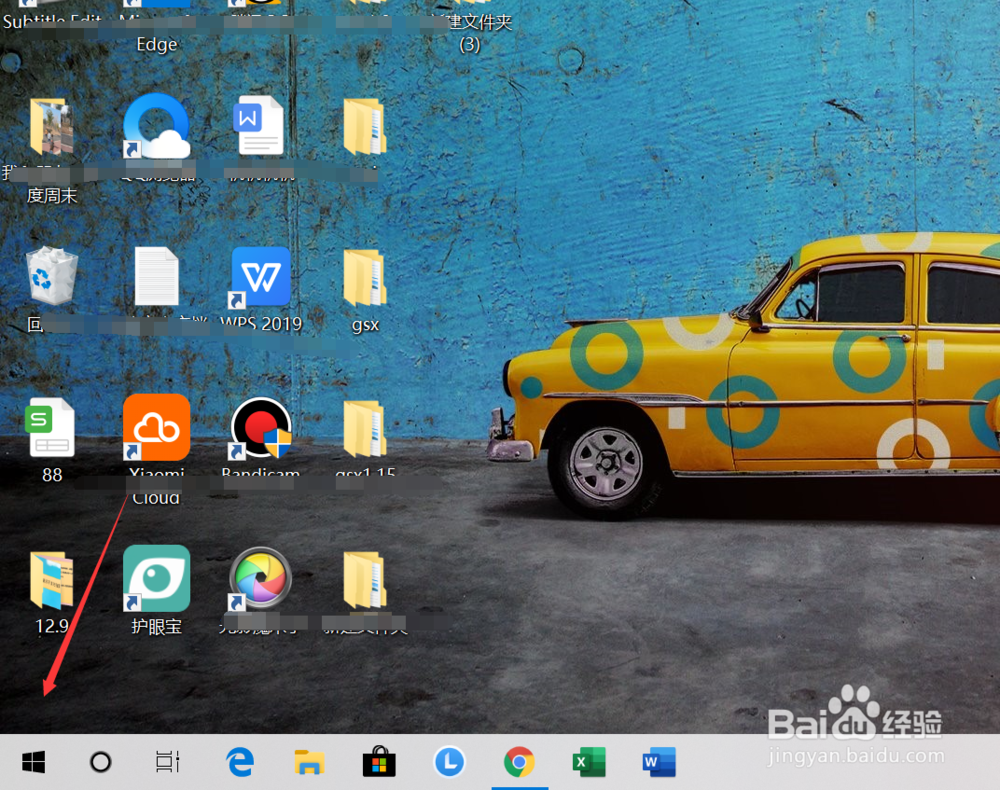Select the spreadsheet file named 88

tap(51, 427)
